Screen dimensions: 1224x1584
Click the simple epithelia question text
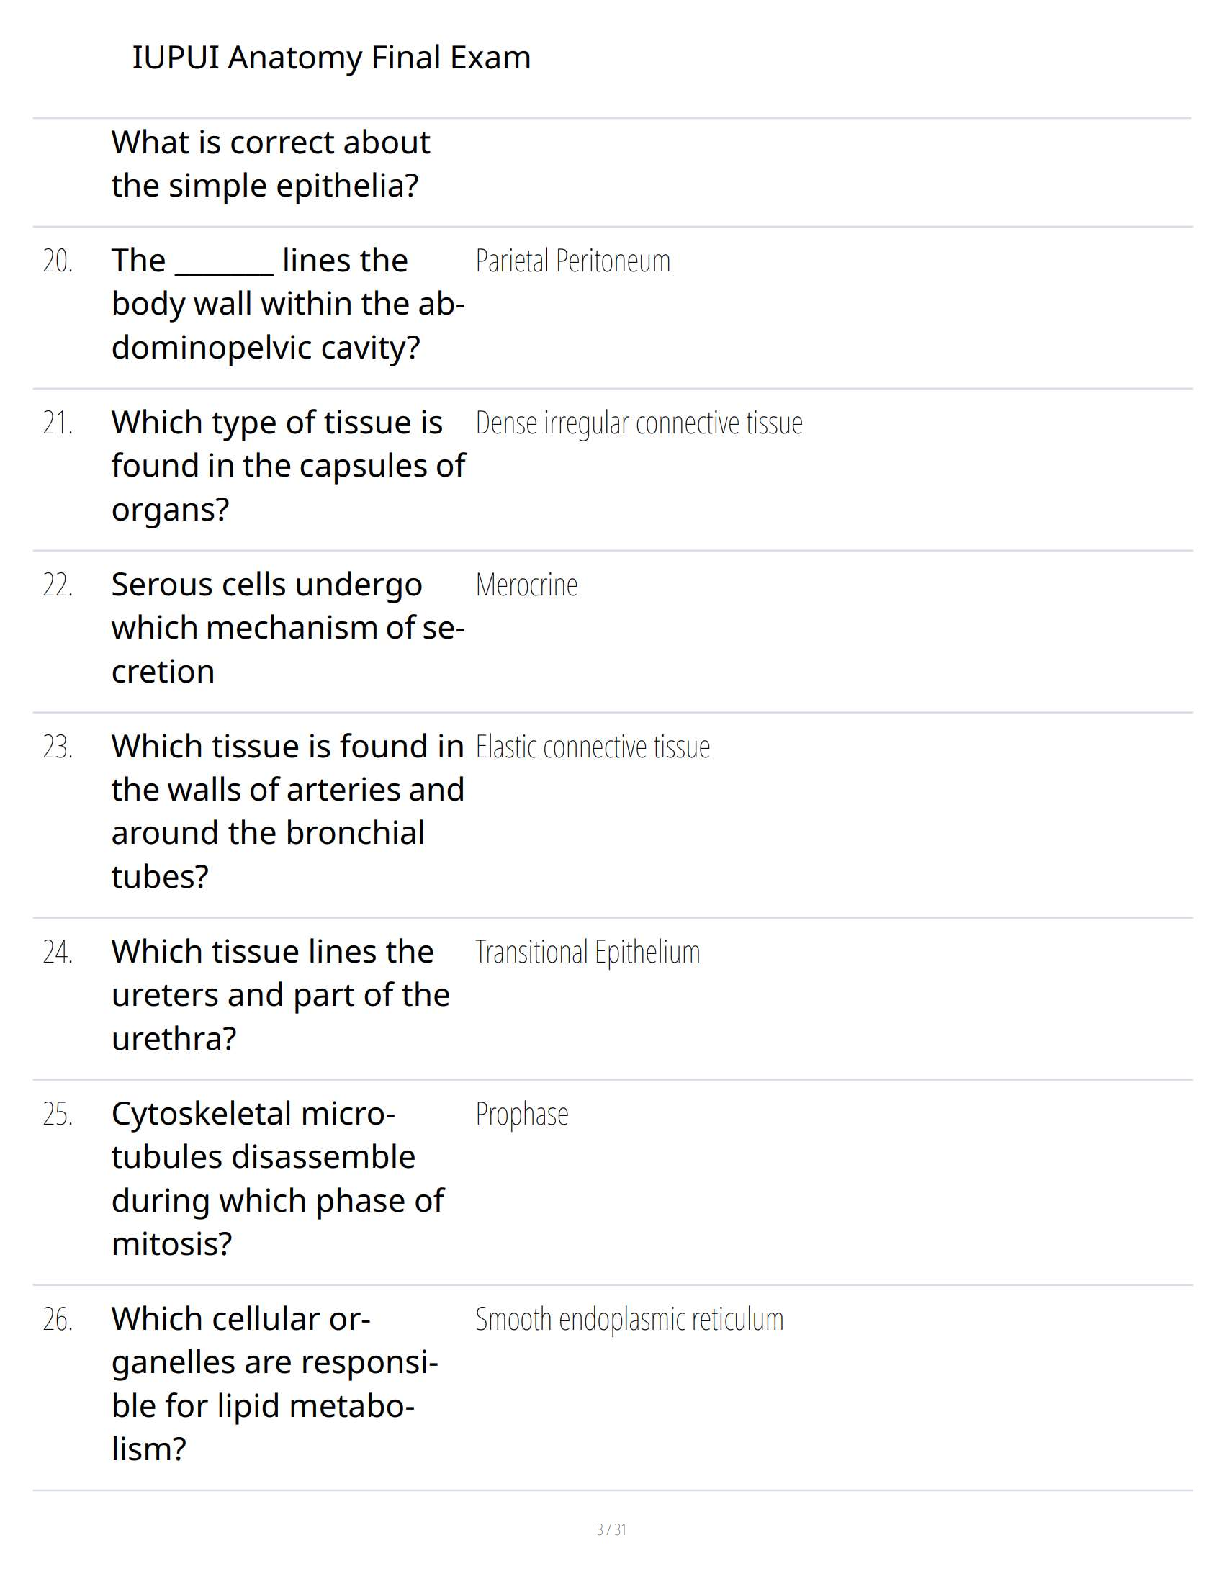click(270, 164)
